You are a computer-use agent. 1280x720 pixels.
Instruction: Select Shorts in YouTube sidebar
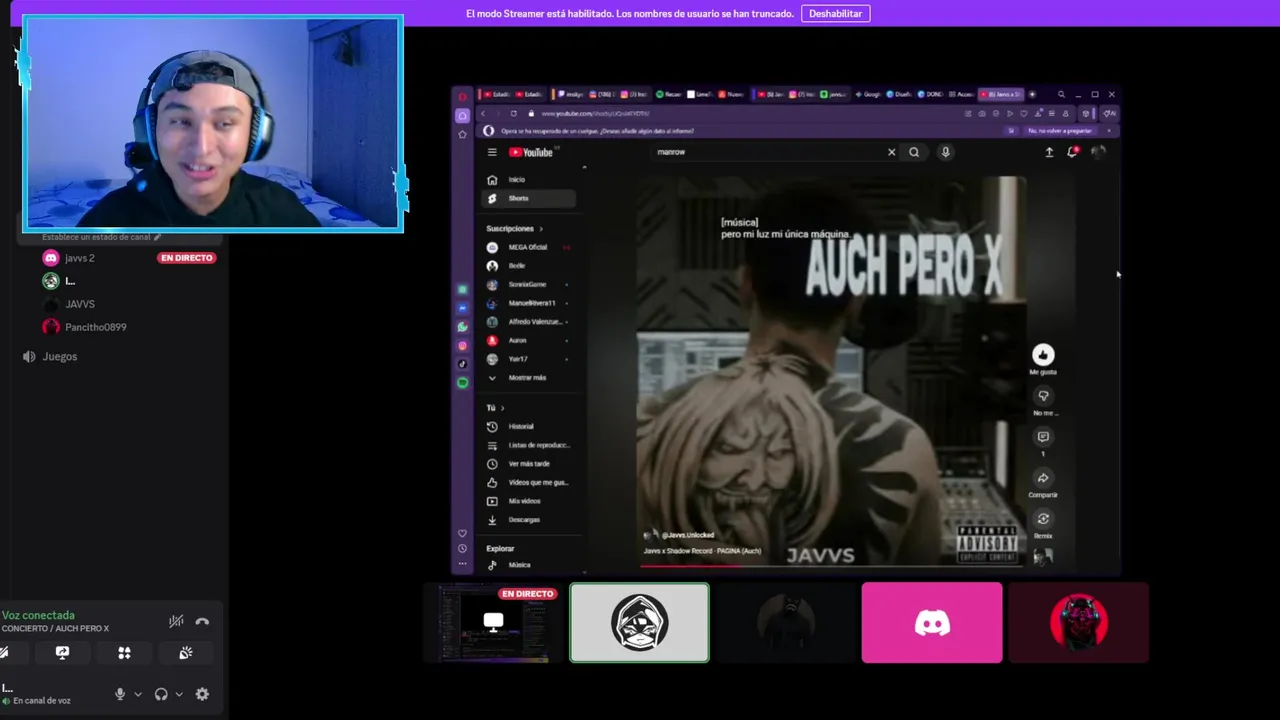pos(529,198)
